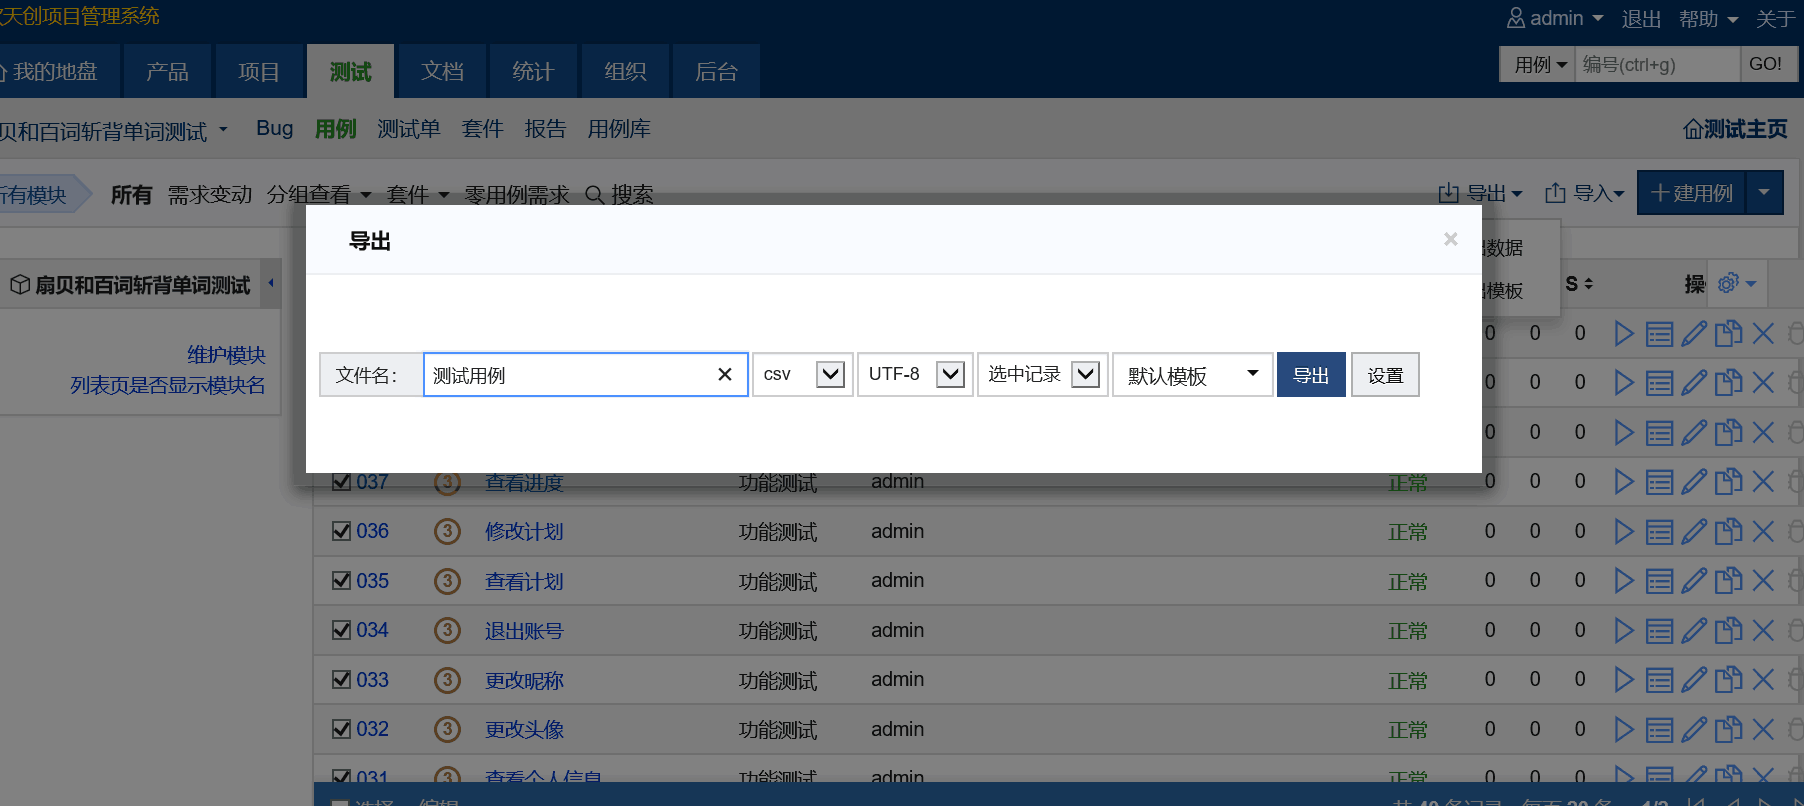Image resolution: width=1804 pixels, height=806 pixels.
Task: Toggle the checkbox for case 034
Action: 342,630
